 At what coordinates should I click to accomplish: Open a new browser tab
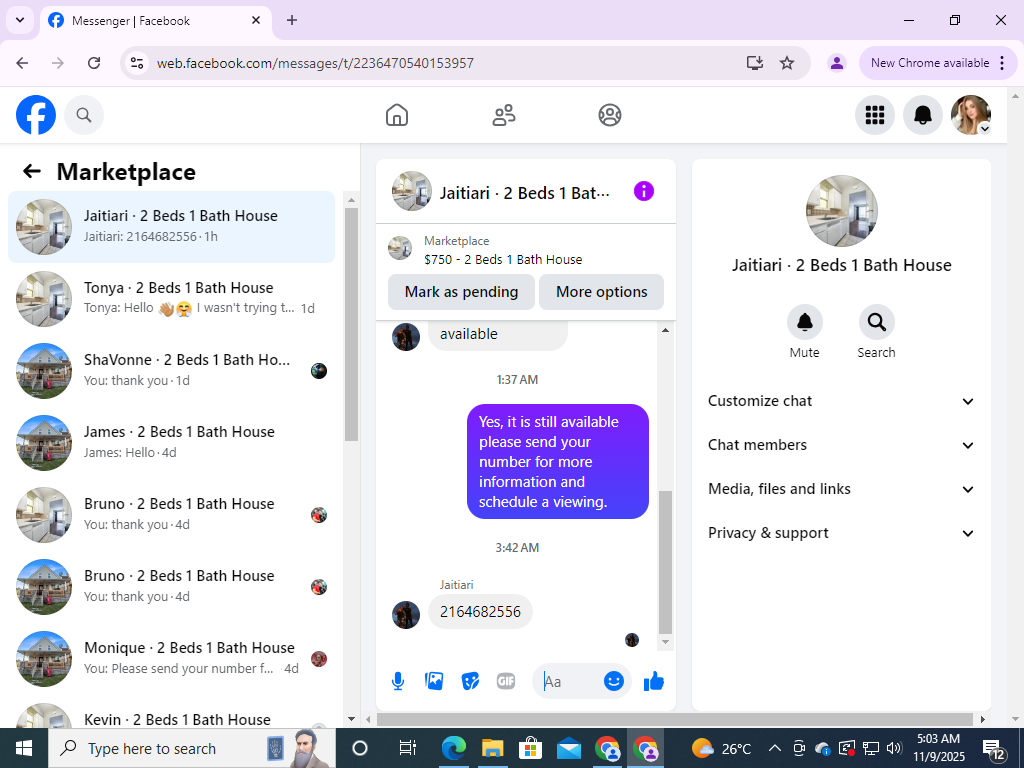click(292, 20)
